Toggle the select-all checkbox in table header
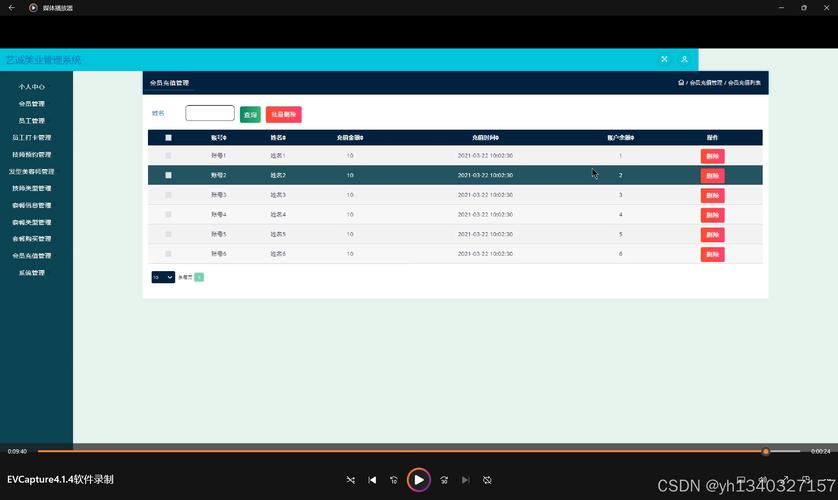 [168, 137]
